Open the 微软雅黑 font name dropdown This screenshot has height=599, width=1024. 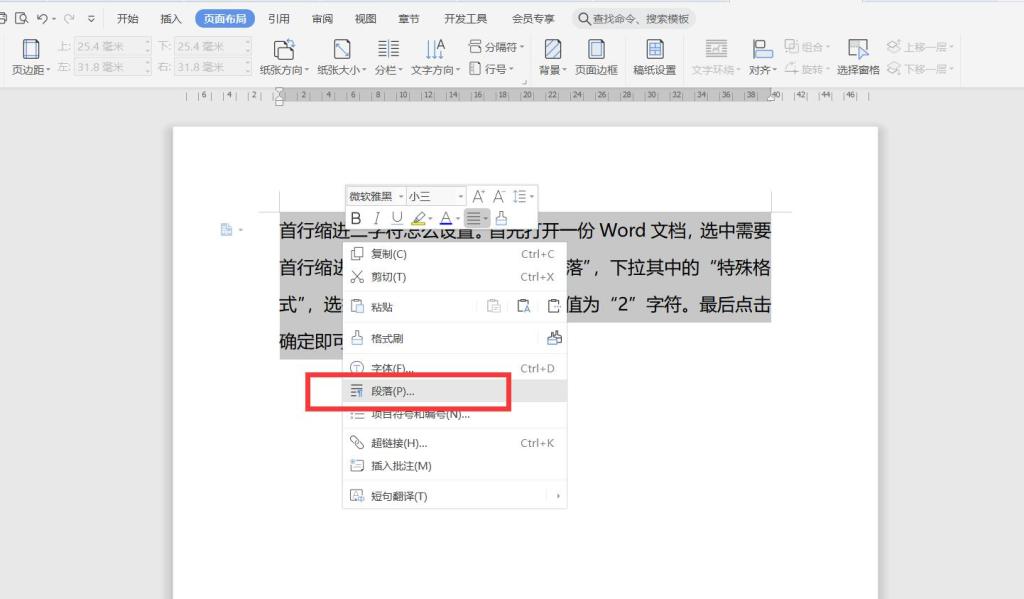pyautogui.click(x=375, y=197)
